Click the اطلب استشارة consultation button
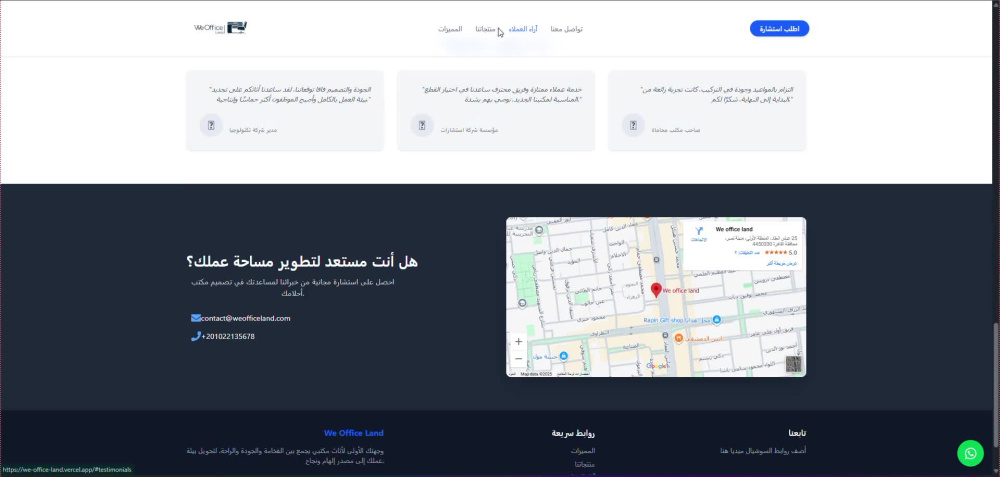The image size is (1000, 477). (779, 29)
